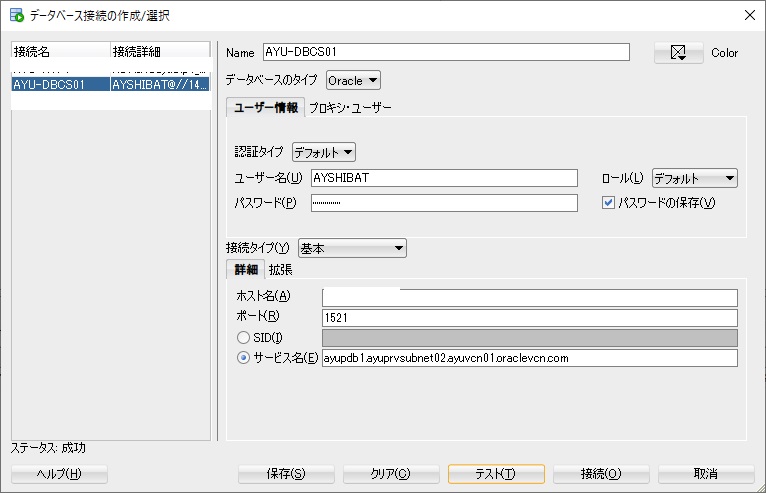The width and height of the screenshot is (766, 493).
Task: Toggle the パスワードの保存 checkbox
Action: pos(608,202)
